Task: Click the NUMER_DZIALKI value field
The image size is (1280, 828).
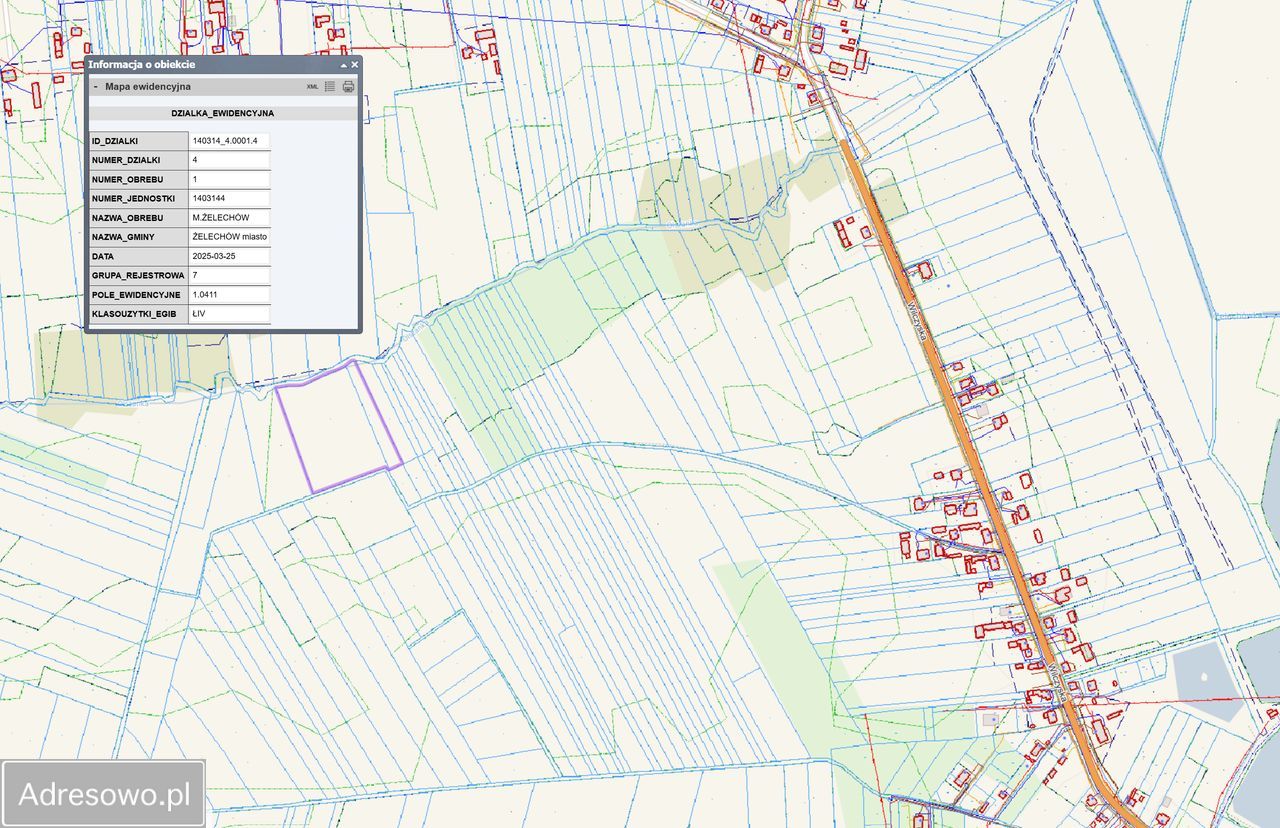Action: coord(229,160)
